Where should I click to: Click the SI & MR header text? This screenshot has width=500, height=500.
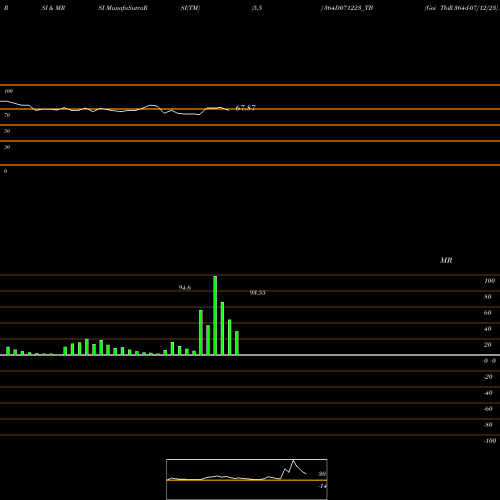(53, 8)
